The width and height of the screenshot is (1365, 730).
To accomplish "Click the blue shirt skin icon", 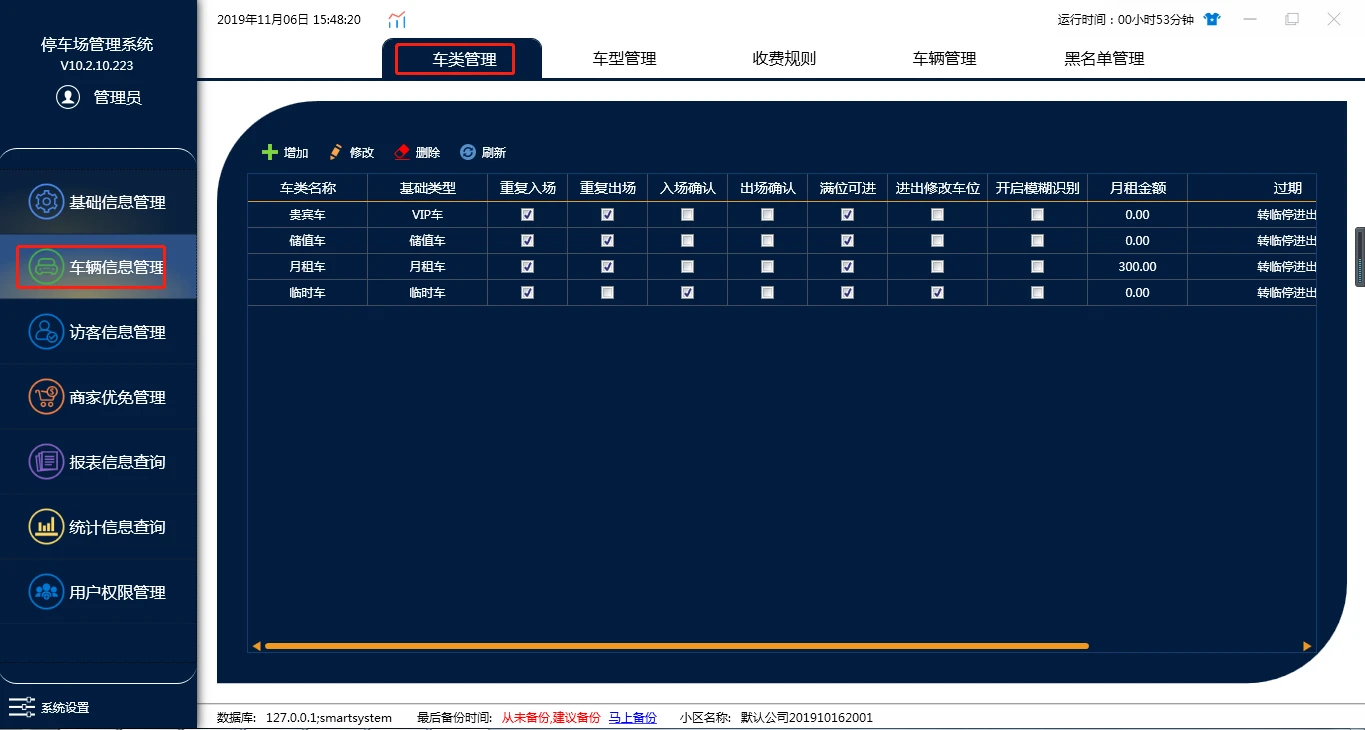I will (x=1212, y=19).
